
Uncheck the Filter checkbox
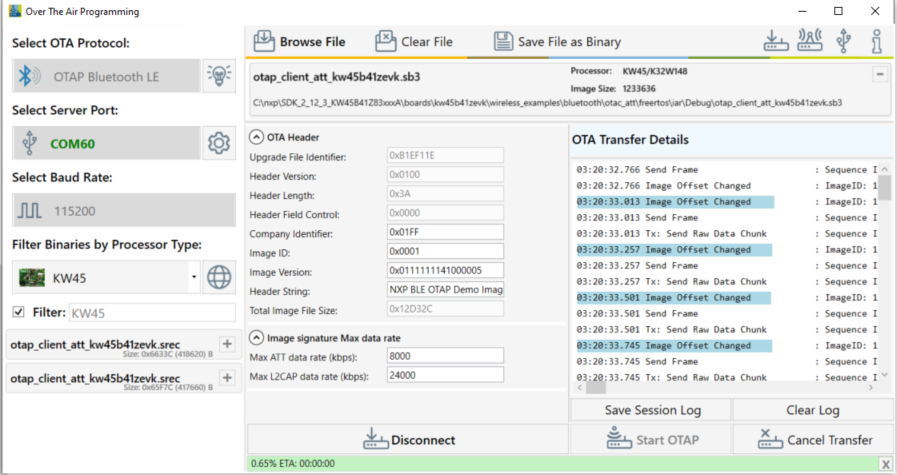pos(19,313)
